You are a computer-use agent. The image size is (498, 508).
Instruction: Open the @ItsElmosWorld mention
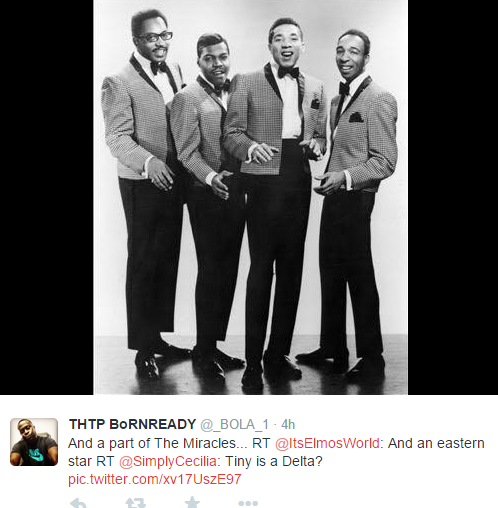[327, 443]
